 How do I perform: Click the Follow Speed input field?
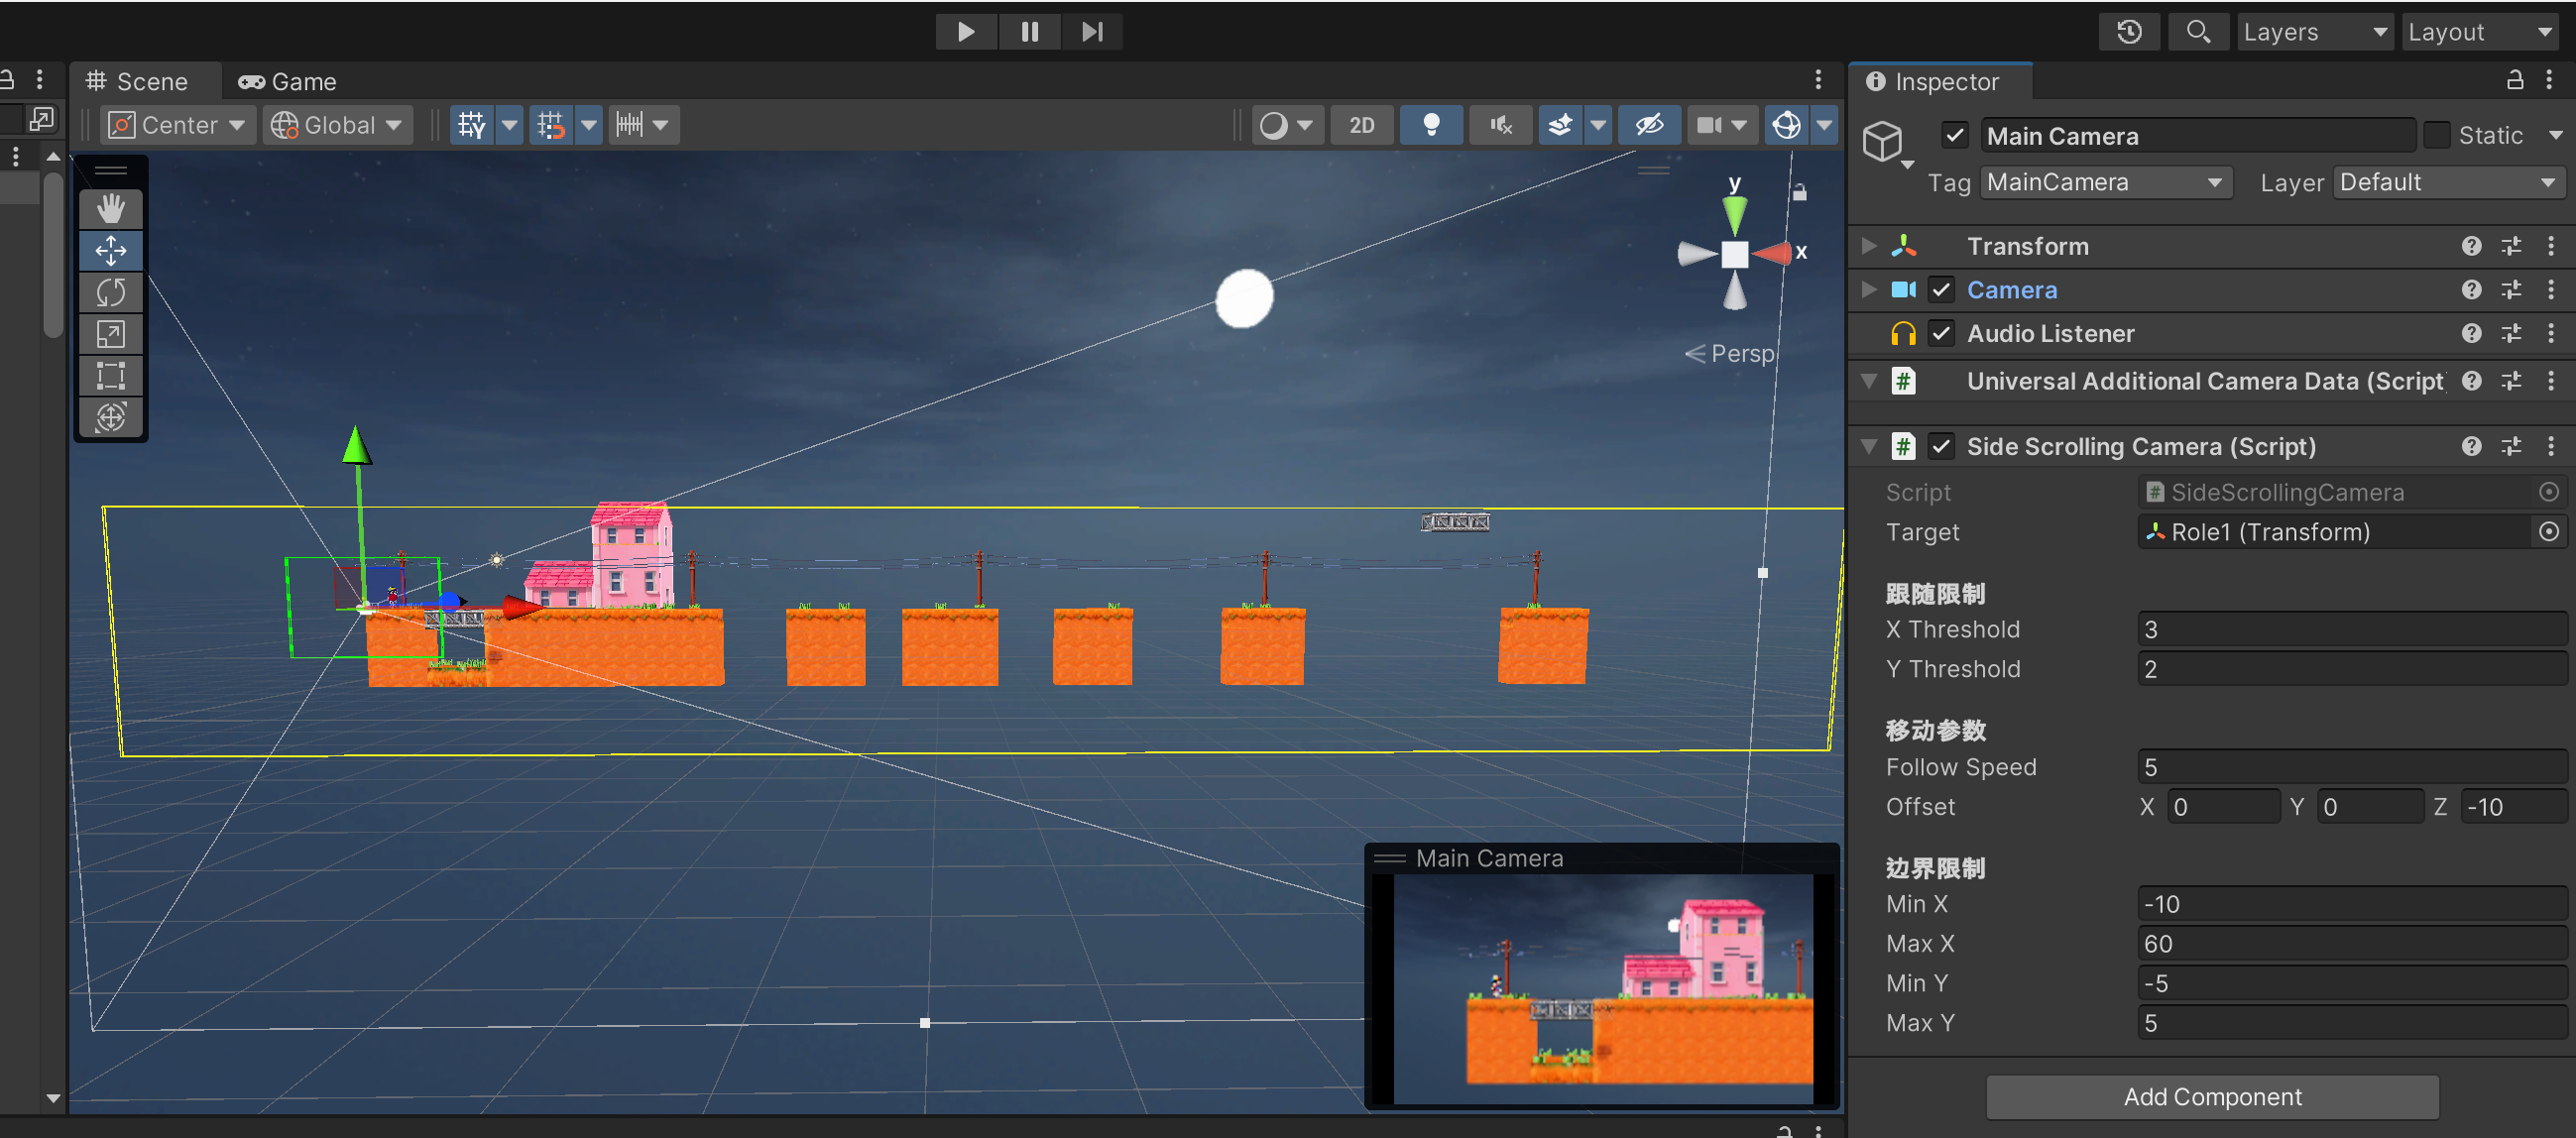[2350, 767]
